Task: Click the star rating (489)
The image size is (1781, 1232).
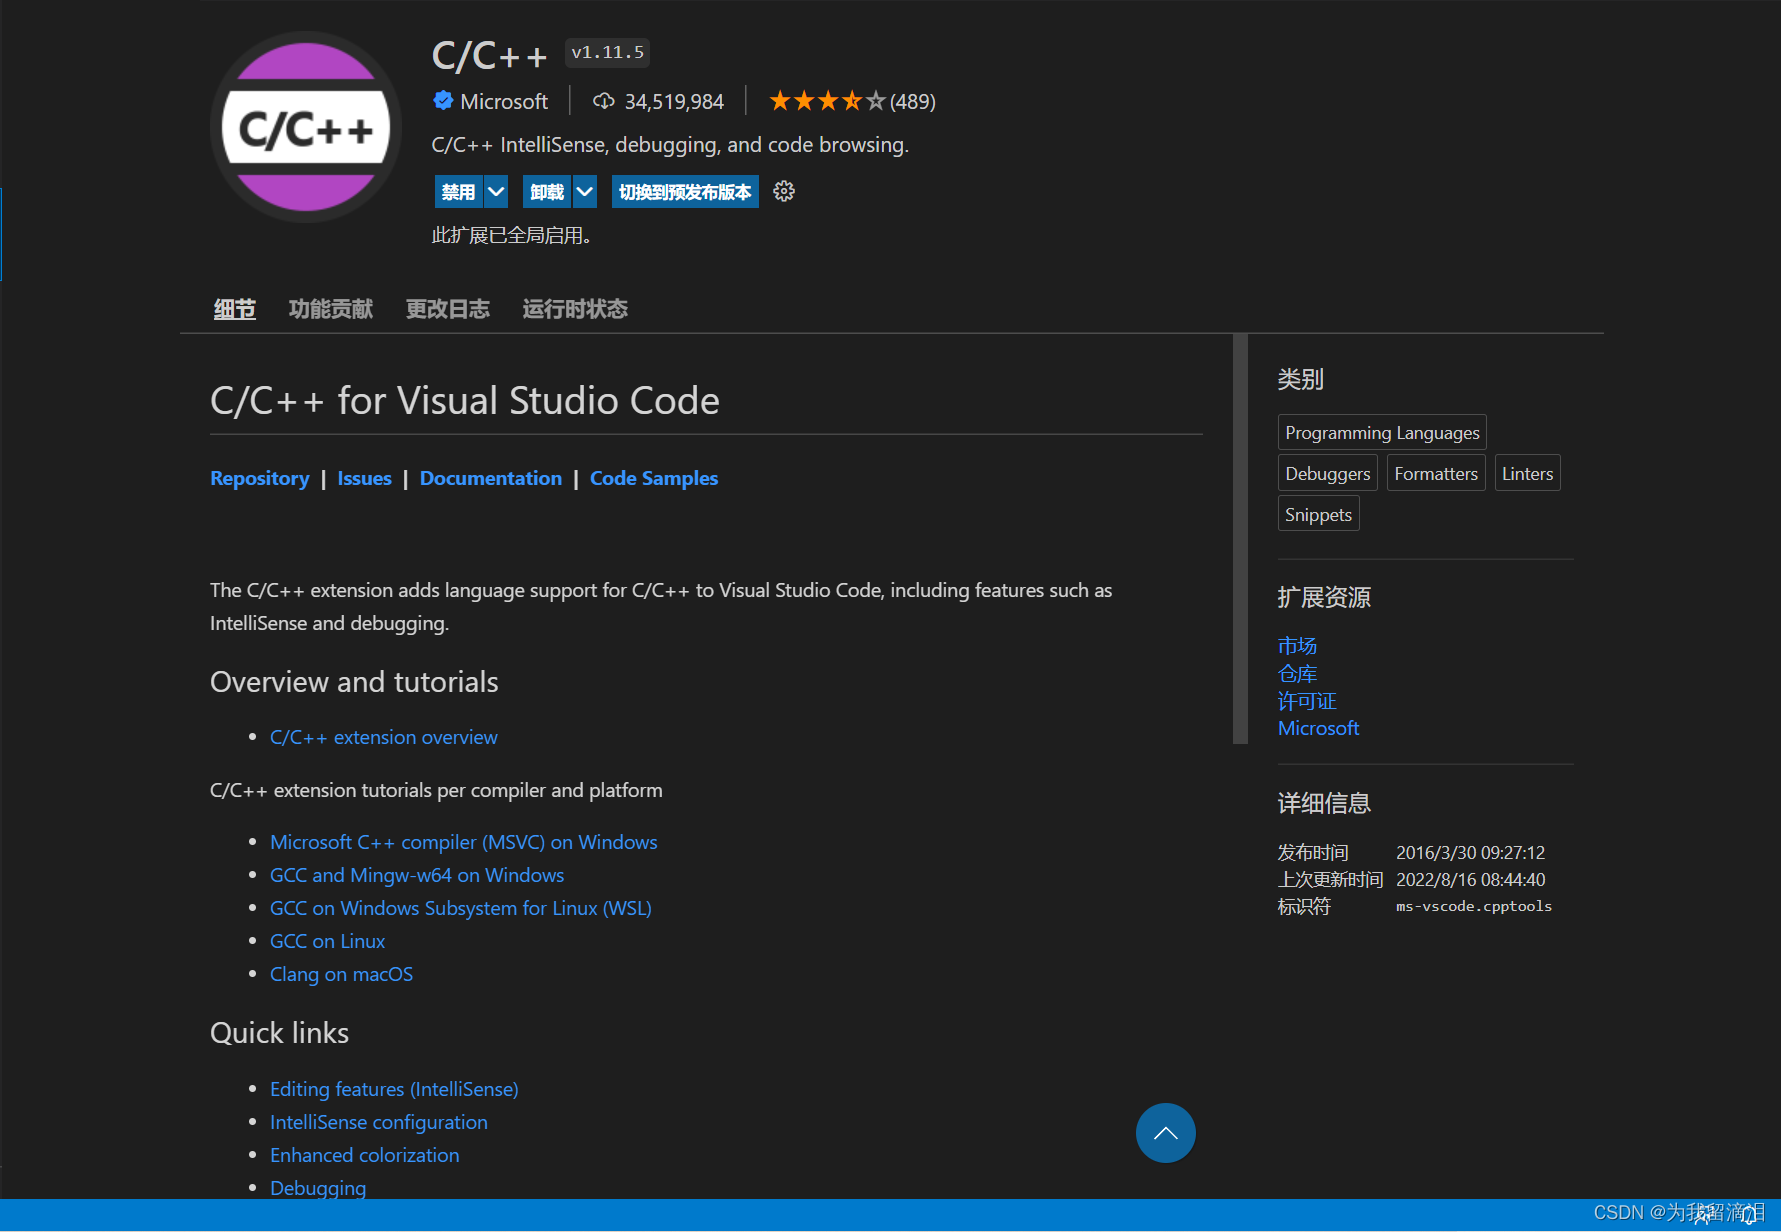Action: pos(852,101)
